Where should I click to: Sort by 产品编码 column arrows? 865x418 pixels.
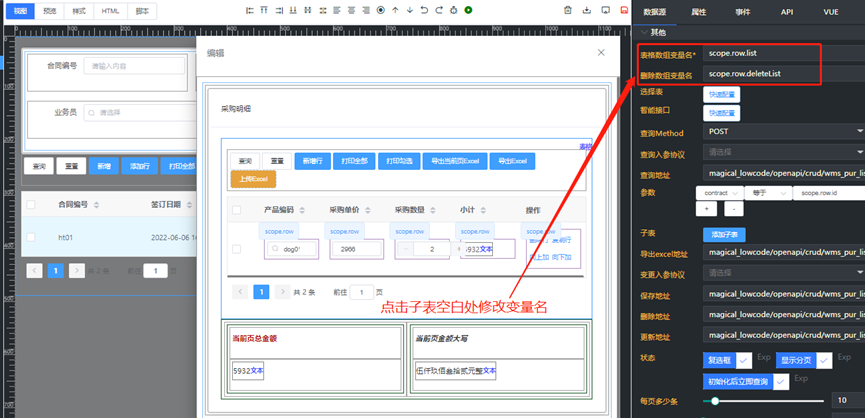pyautogui.click(x=302, y=210)
